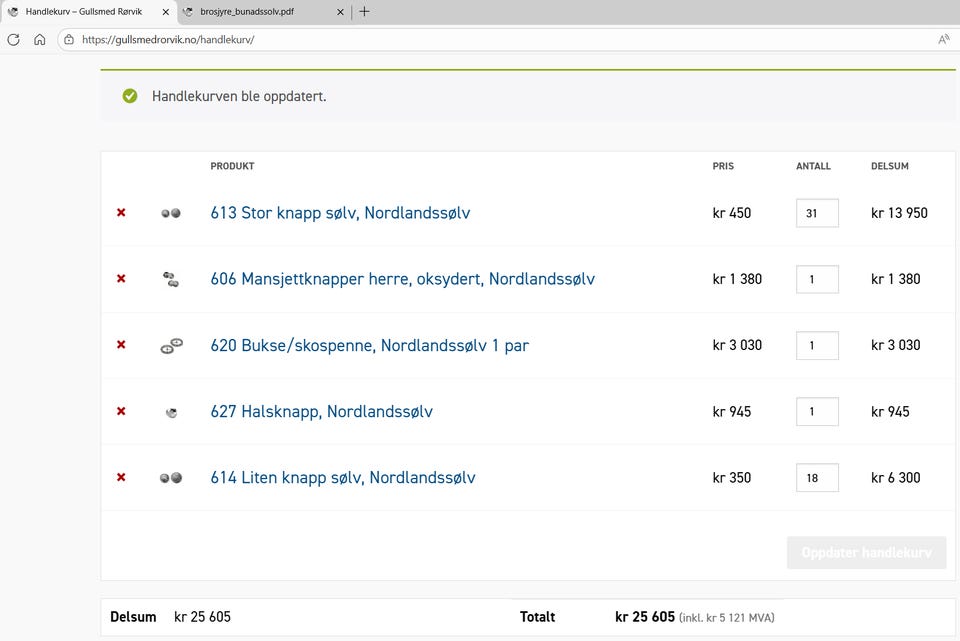Open 614 Liten knapp sølv, Nordlandssølv link
The image size is (960, 641).
343,477
